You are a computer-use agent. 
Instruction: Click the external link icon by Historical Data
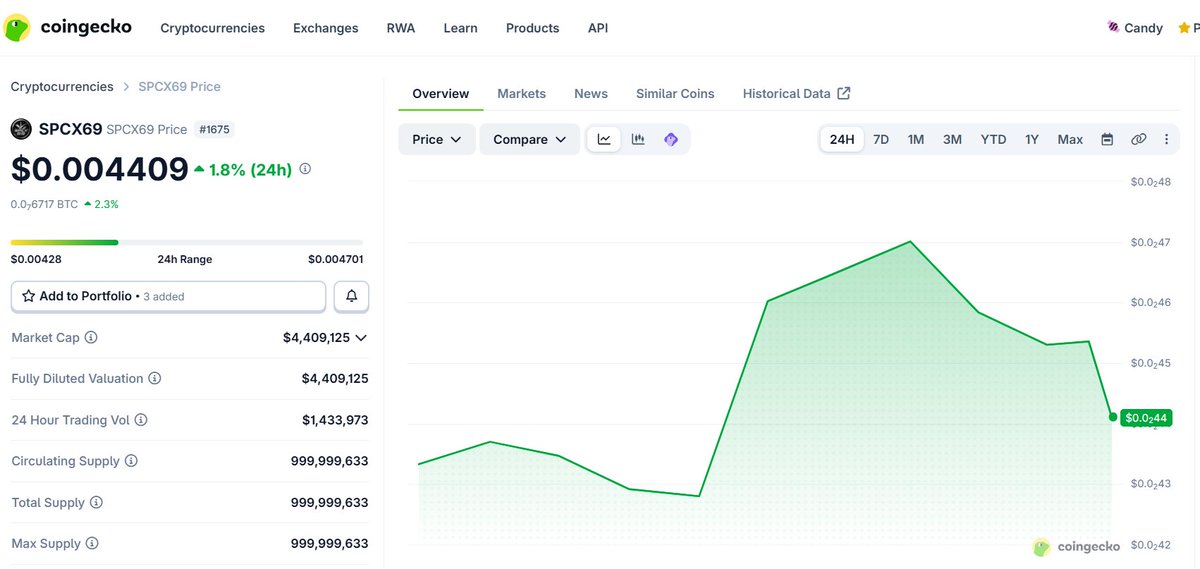844,93
